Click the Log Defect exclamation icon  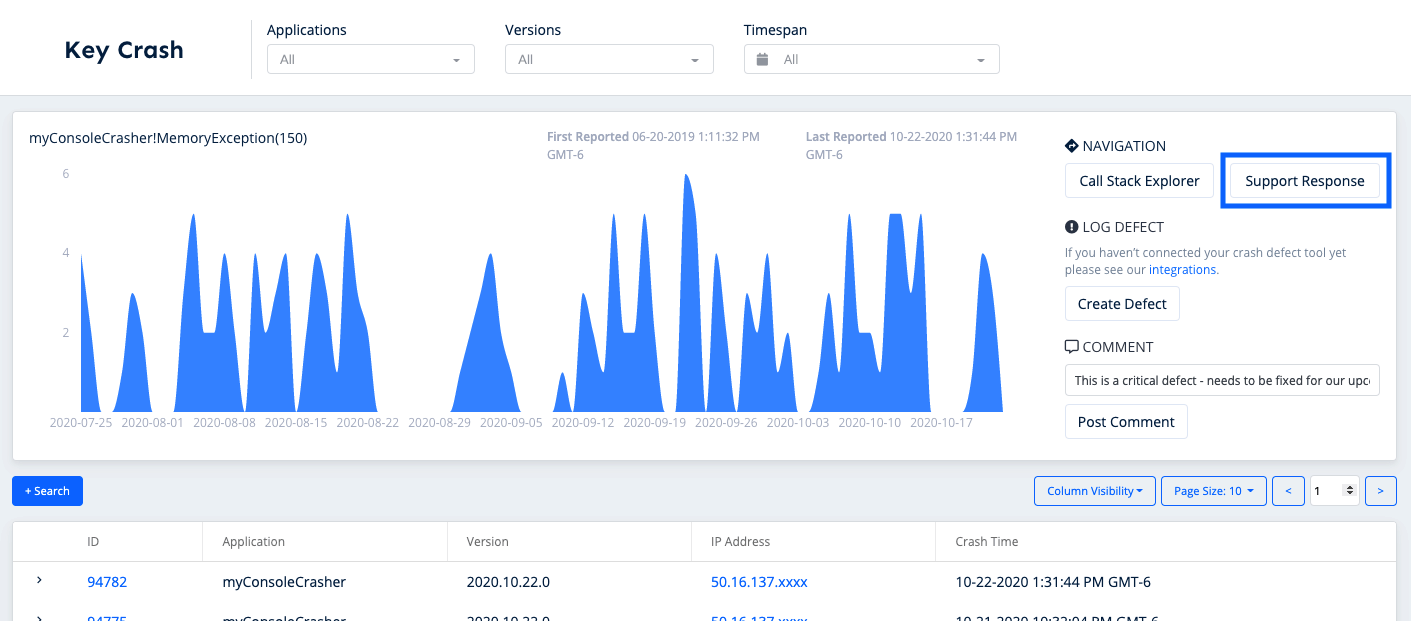click(x=1072, y=227)
